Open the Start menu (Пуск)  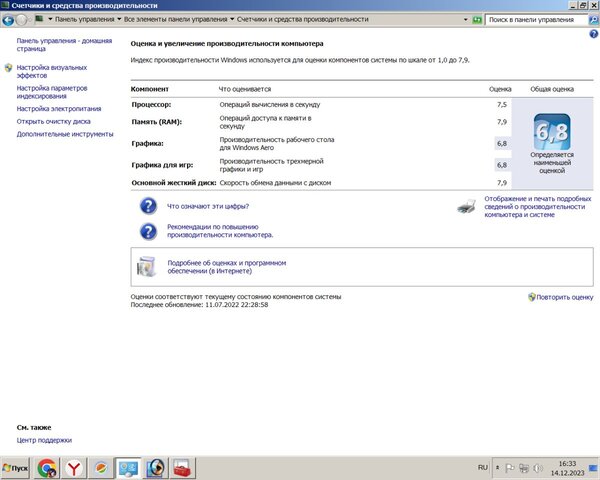pyautogui.click(x=17, y=467)
